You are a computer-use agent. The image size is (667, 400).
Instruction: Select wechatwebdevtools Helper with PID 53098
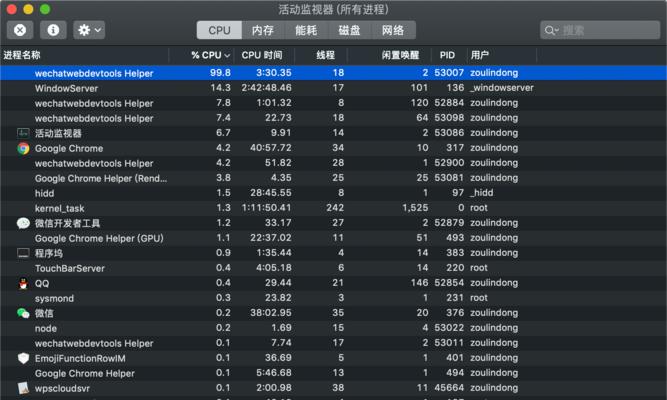pos(334,118)
